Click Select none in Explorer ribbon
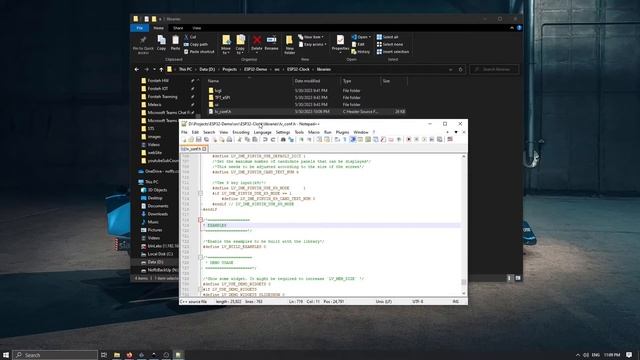Image resolution: width=640 pixels, height=360 pixels. [x=390, y=44]
